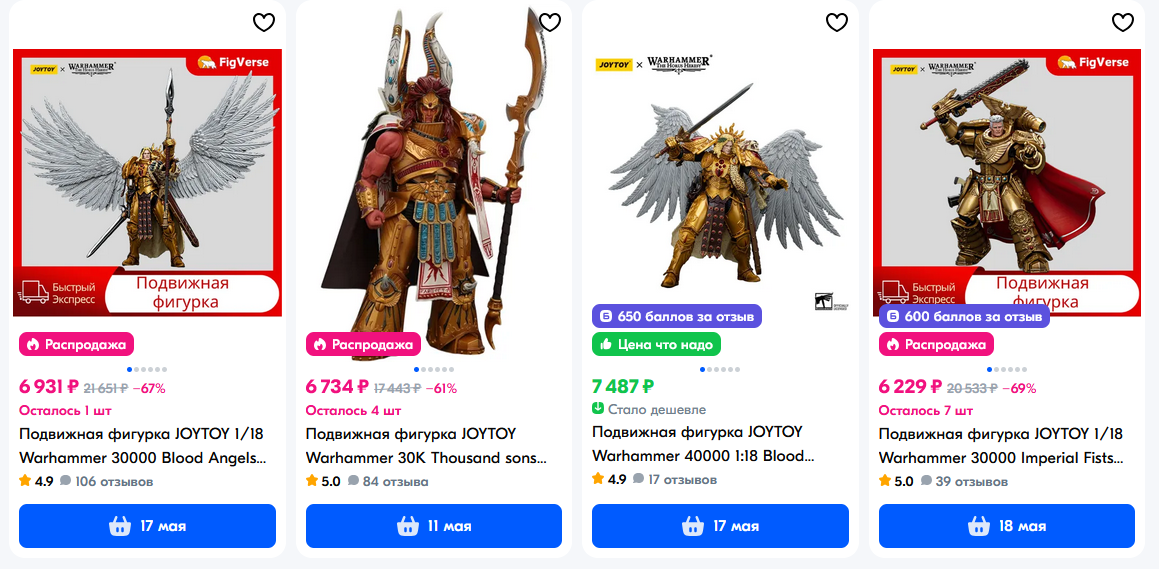Click the 650 баллов за отзыв badge
1159x569 pixels.
[x=677, y=316]
